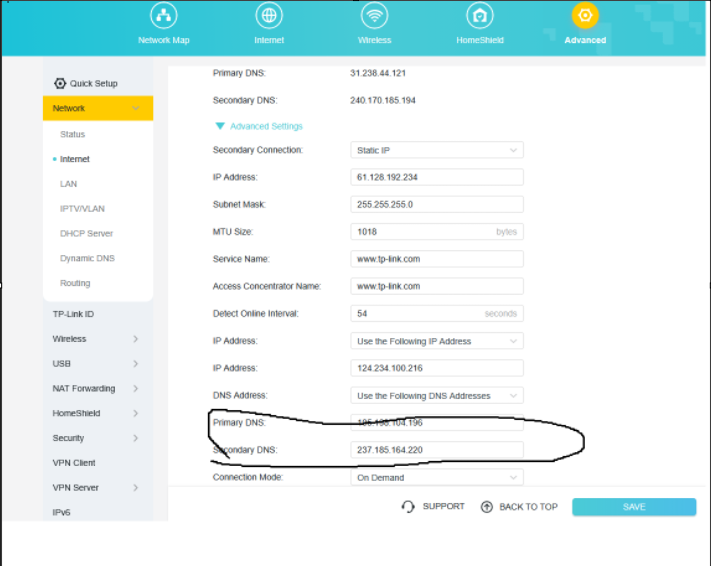Image resolution: width=711 pixels, height=566 pixels.
Task: Click the Primary DNS input field
Action: click(437, 423)
